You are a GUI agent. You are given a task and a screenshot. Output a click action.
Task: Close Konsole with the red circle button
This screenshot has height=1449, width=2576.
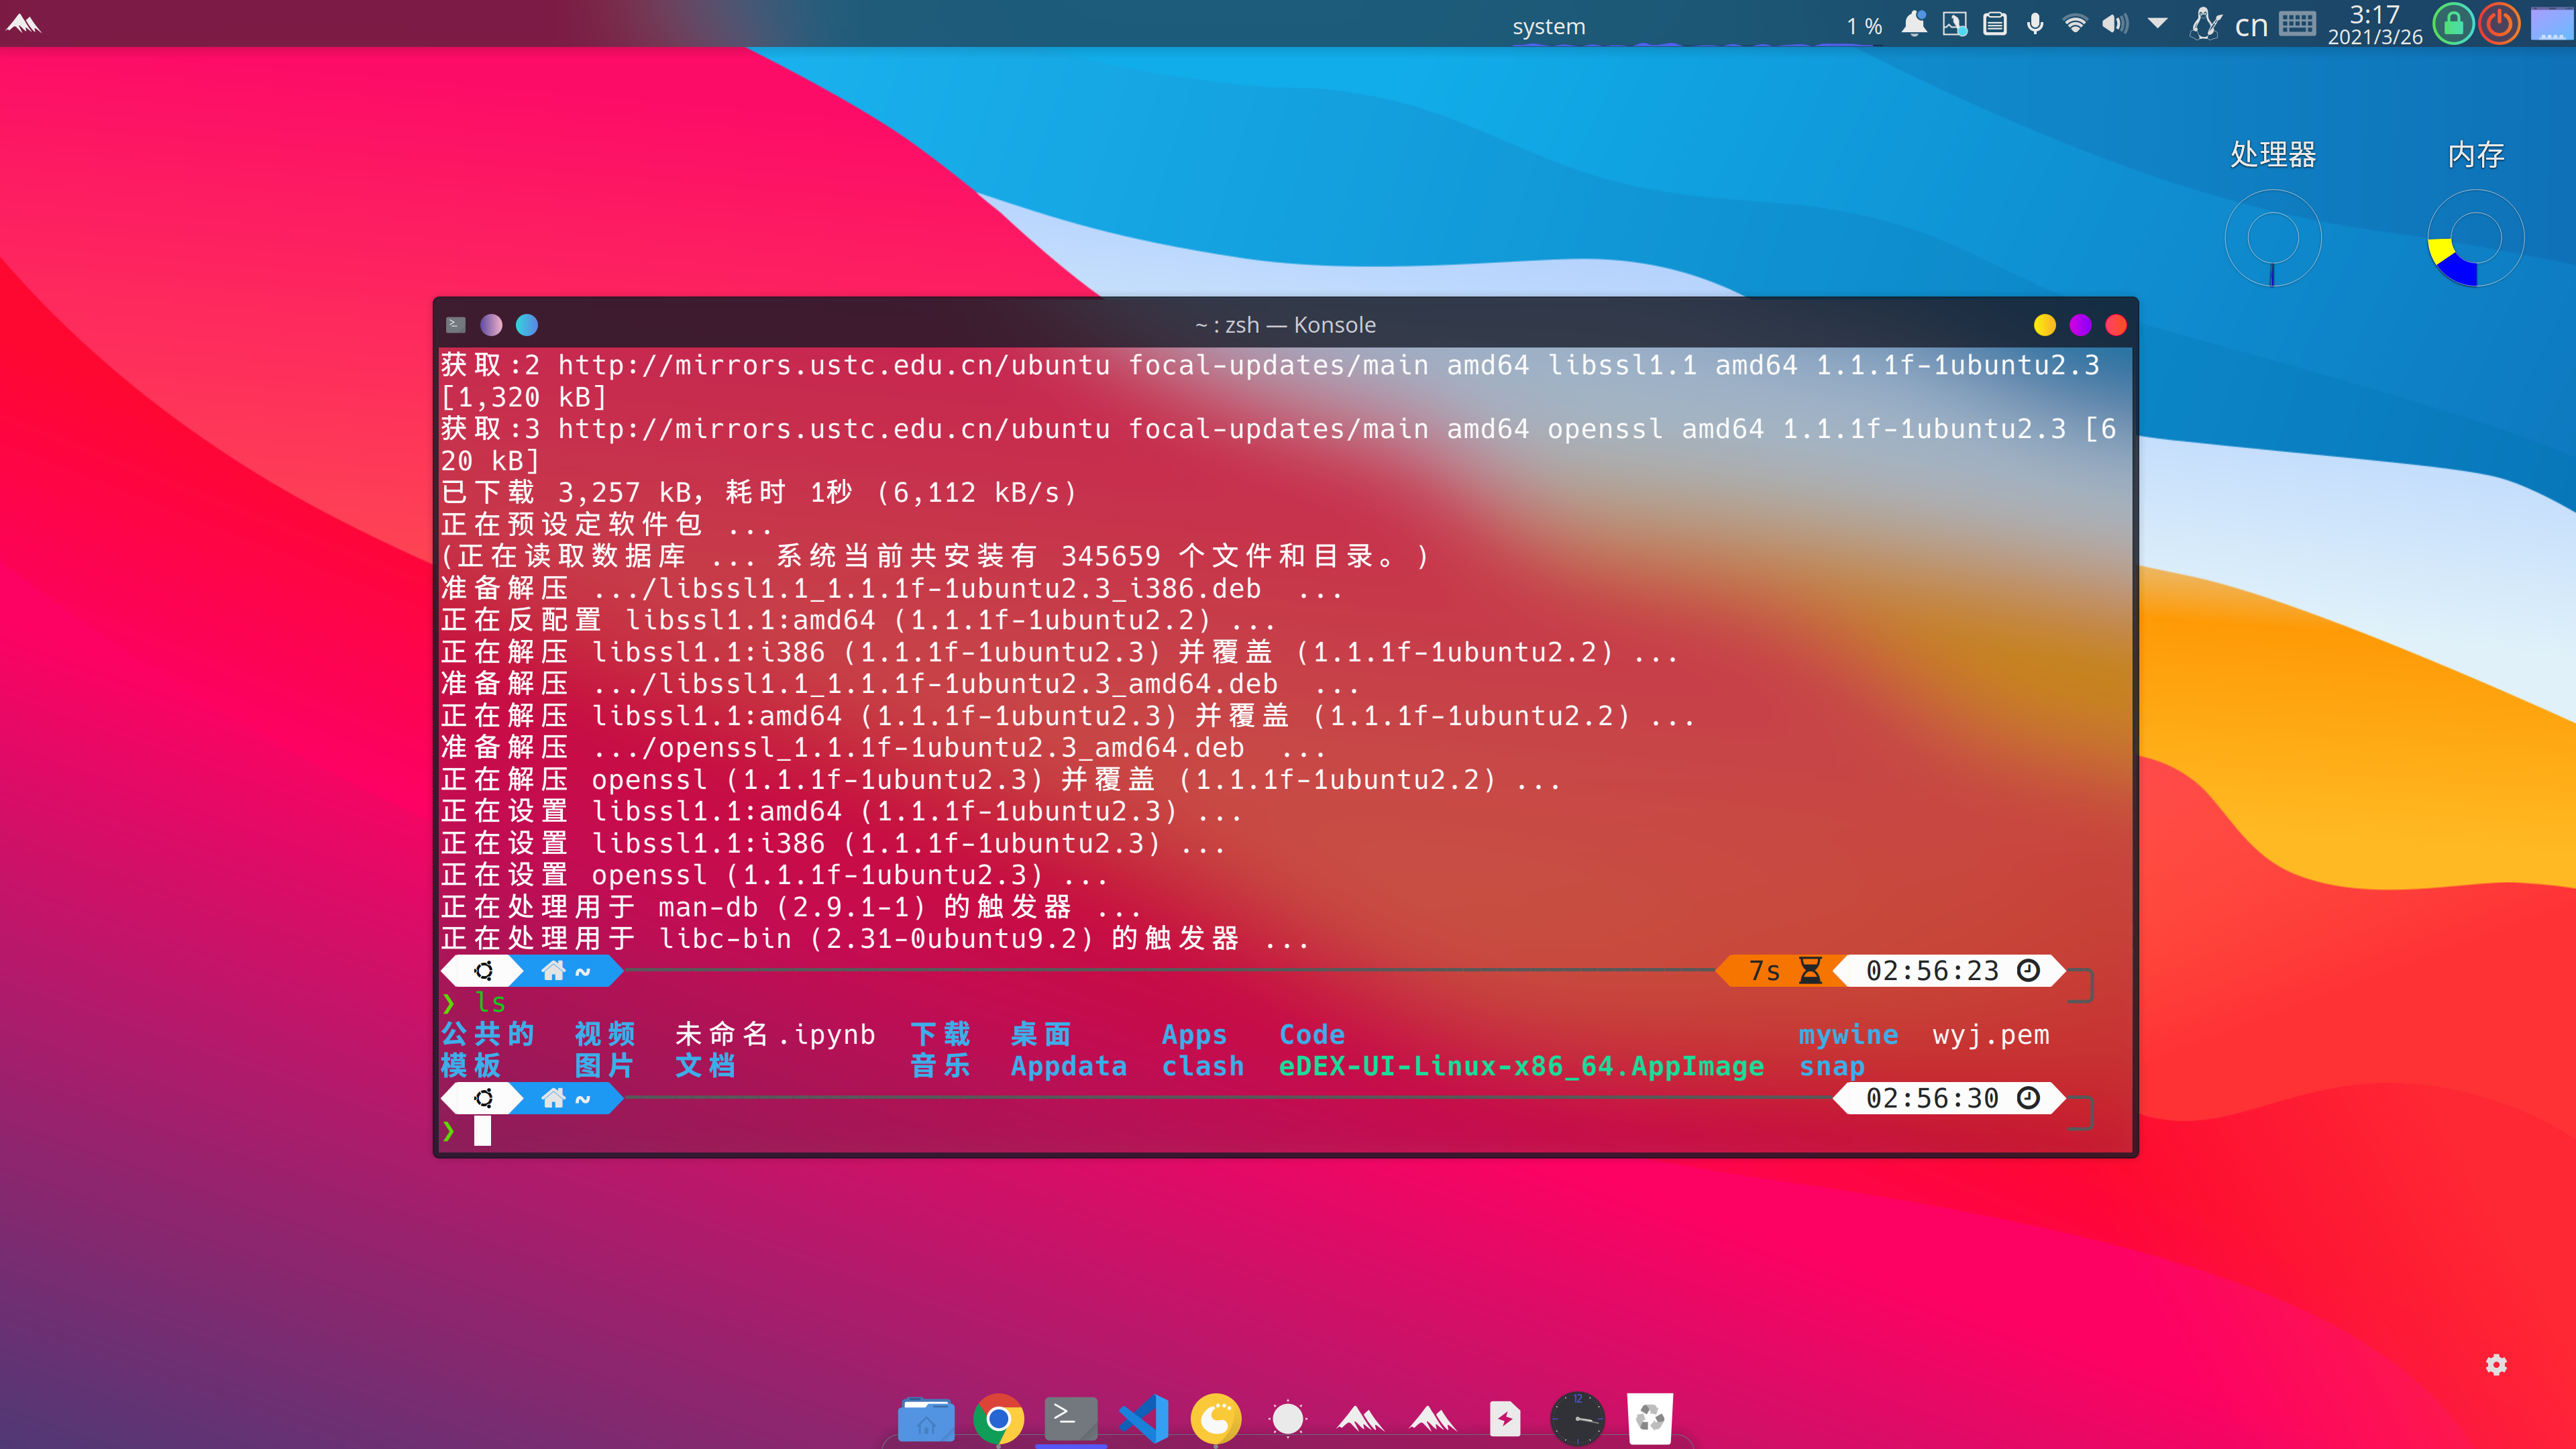[x=2116, y=325]
